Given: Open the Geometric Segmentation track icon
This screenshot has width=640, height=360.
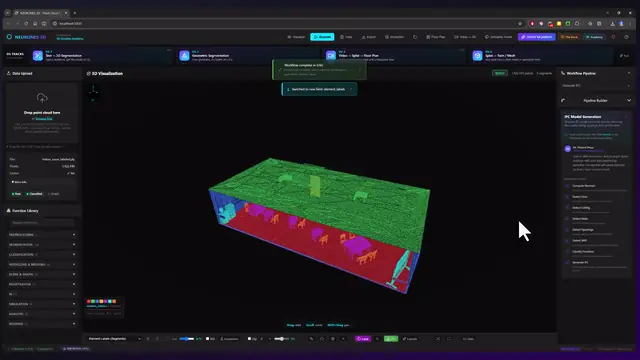Looking at the screenshot, I should click(184, 56).
